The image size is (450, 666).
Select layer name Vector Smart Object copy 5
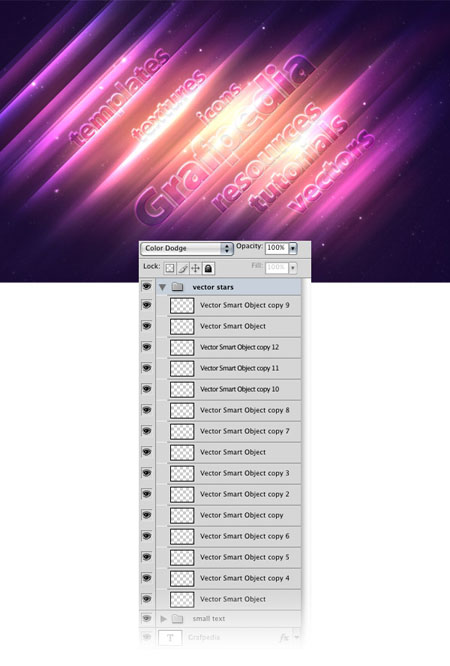[x=245, y=557]
